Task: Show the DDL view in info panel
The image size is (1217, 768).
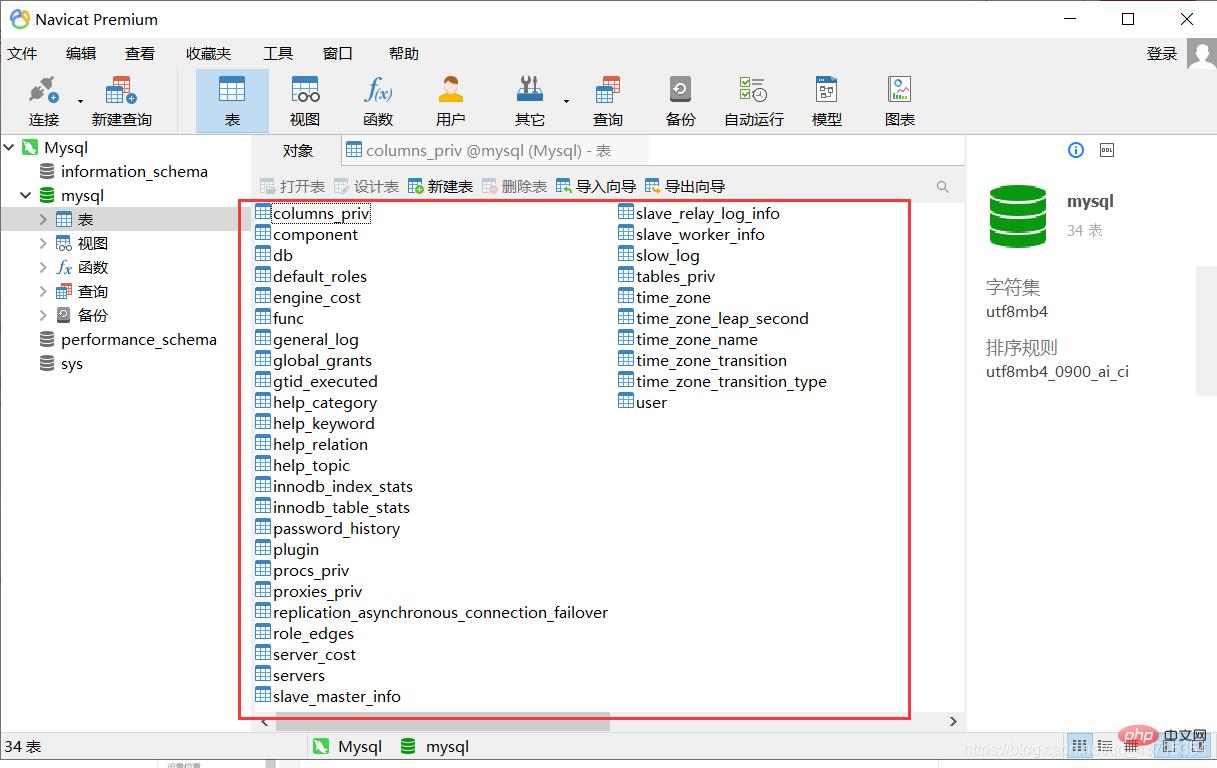Action: [x=1107, y=150]
